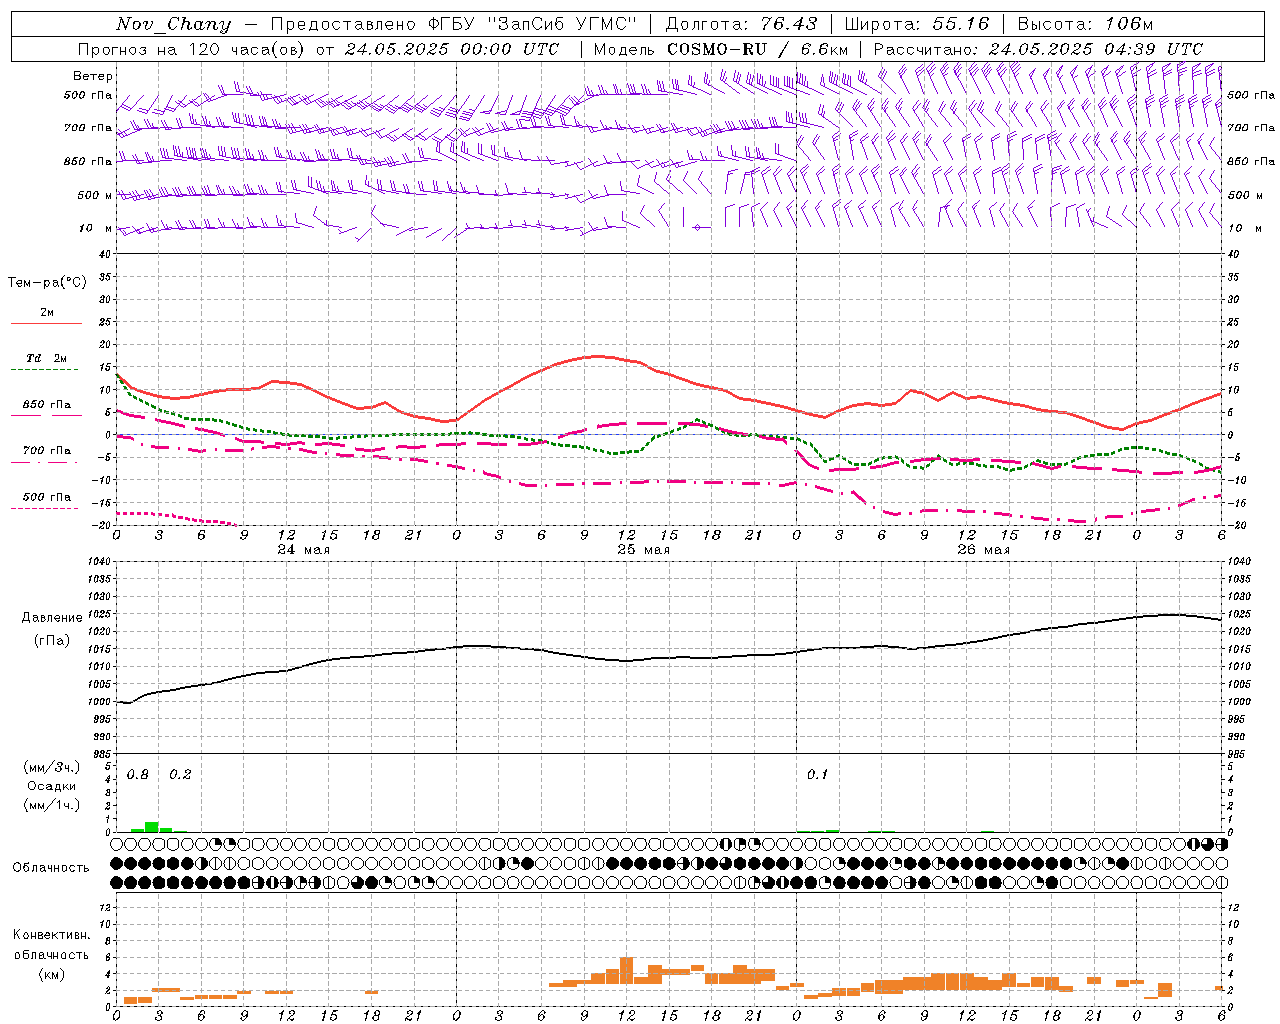Select the Тем-ра(°C) axis label
Viewport: 1280px width, 1024px height.
pos(47,283)
